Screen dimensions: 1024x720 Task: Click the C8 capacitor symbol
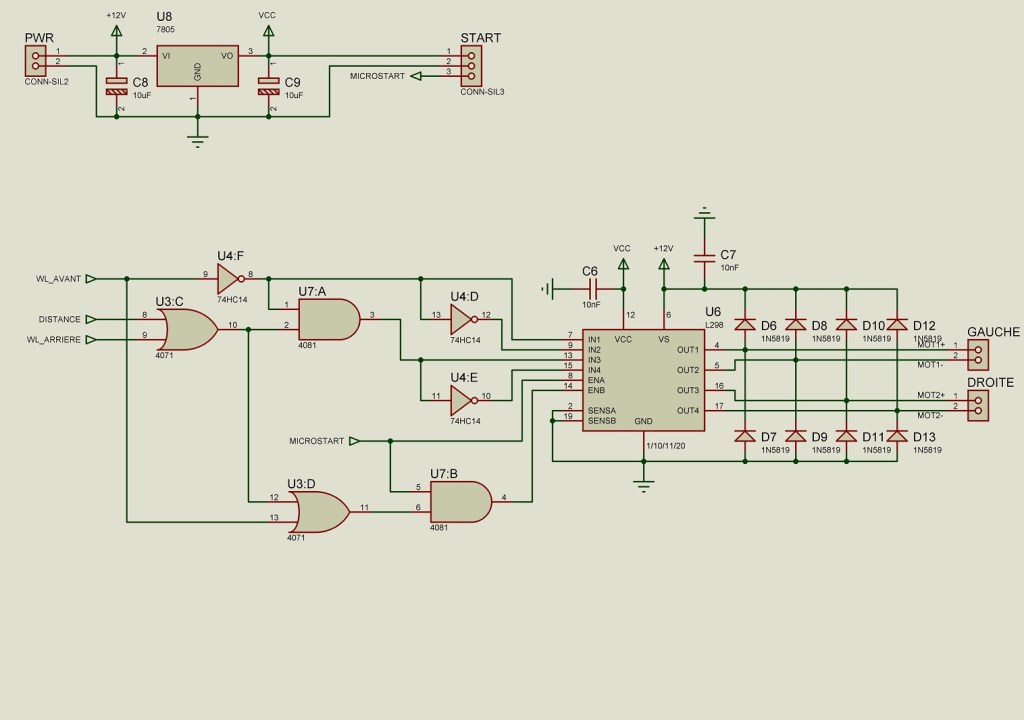[117, 86]
